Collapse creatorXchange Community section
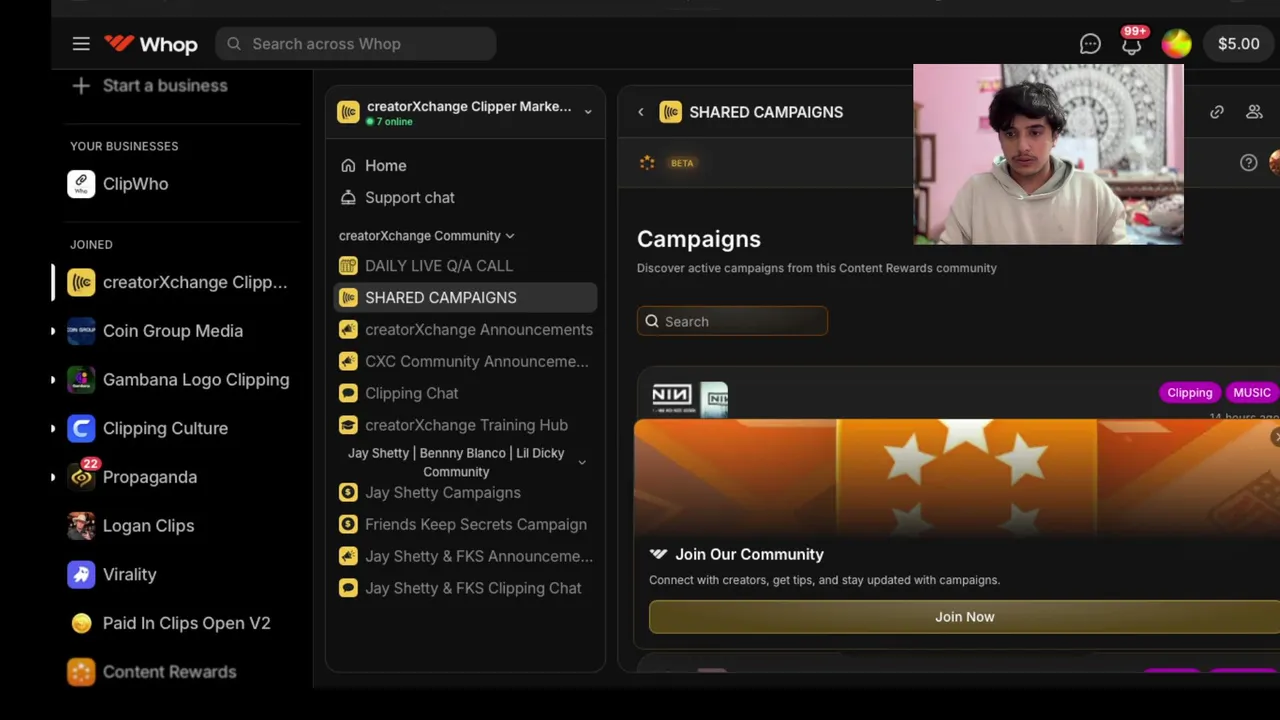Screen dimensions: 1280x720 [x=427, y=236]
